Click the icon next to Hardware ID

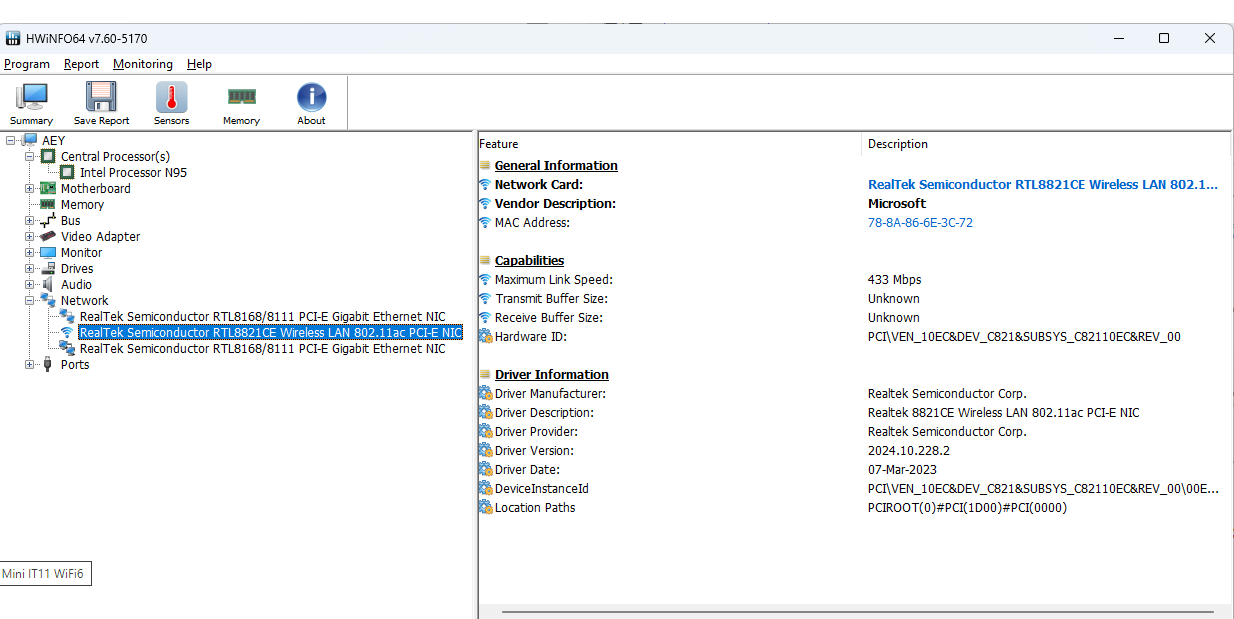tap(485, 337)
